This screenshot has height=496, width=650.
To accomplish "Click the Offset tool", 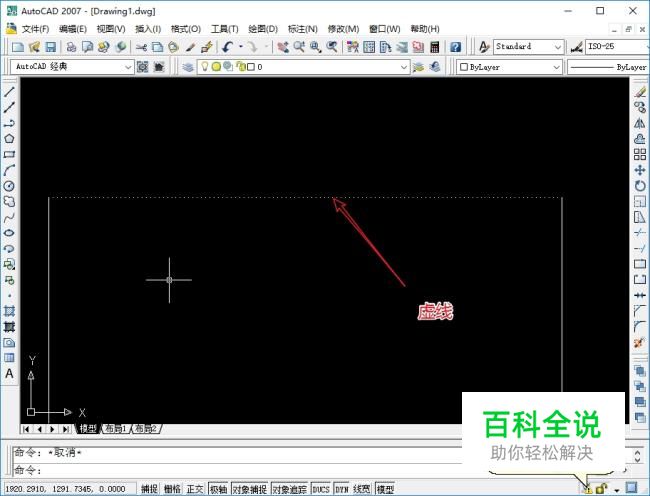I will click(x=640, y=139).
